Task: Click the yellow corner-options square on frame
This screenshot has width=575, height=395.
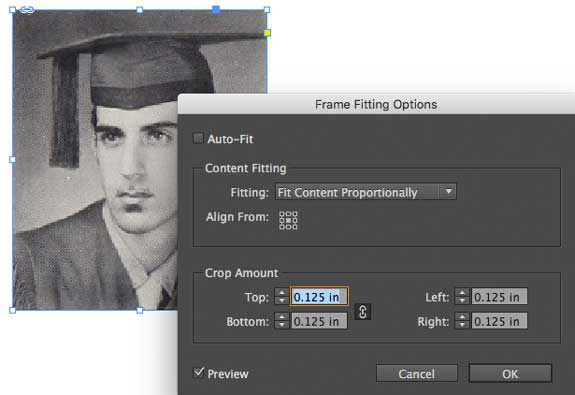Action: coord(267,33)
